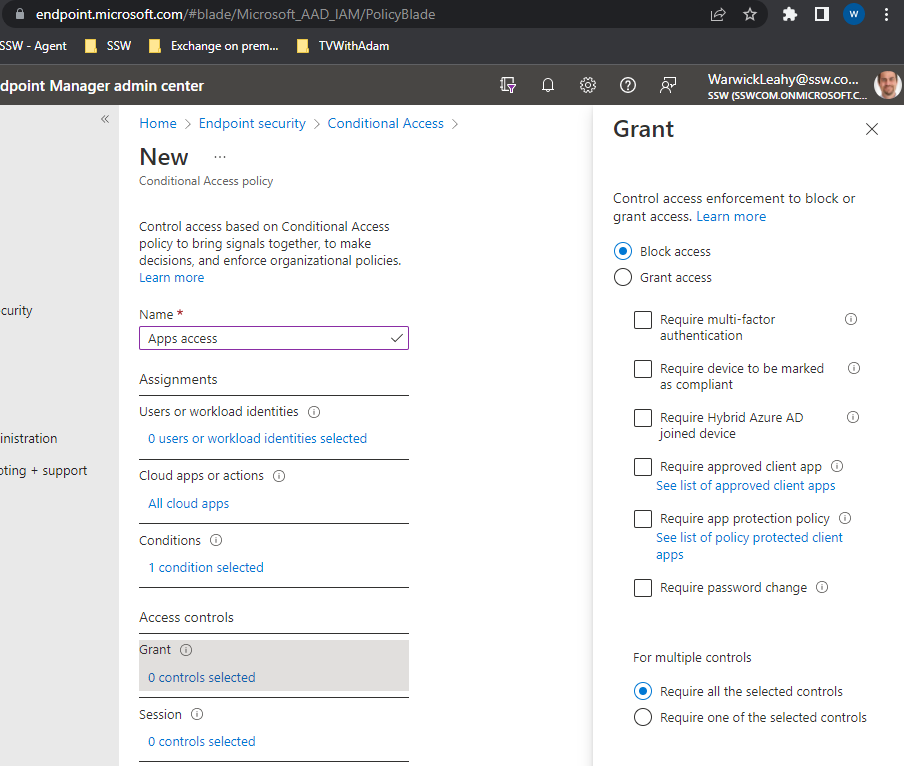
Task: Open the notifications bell
Action: (548, 85)
